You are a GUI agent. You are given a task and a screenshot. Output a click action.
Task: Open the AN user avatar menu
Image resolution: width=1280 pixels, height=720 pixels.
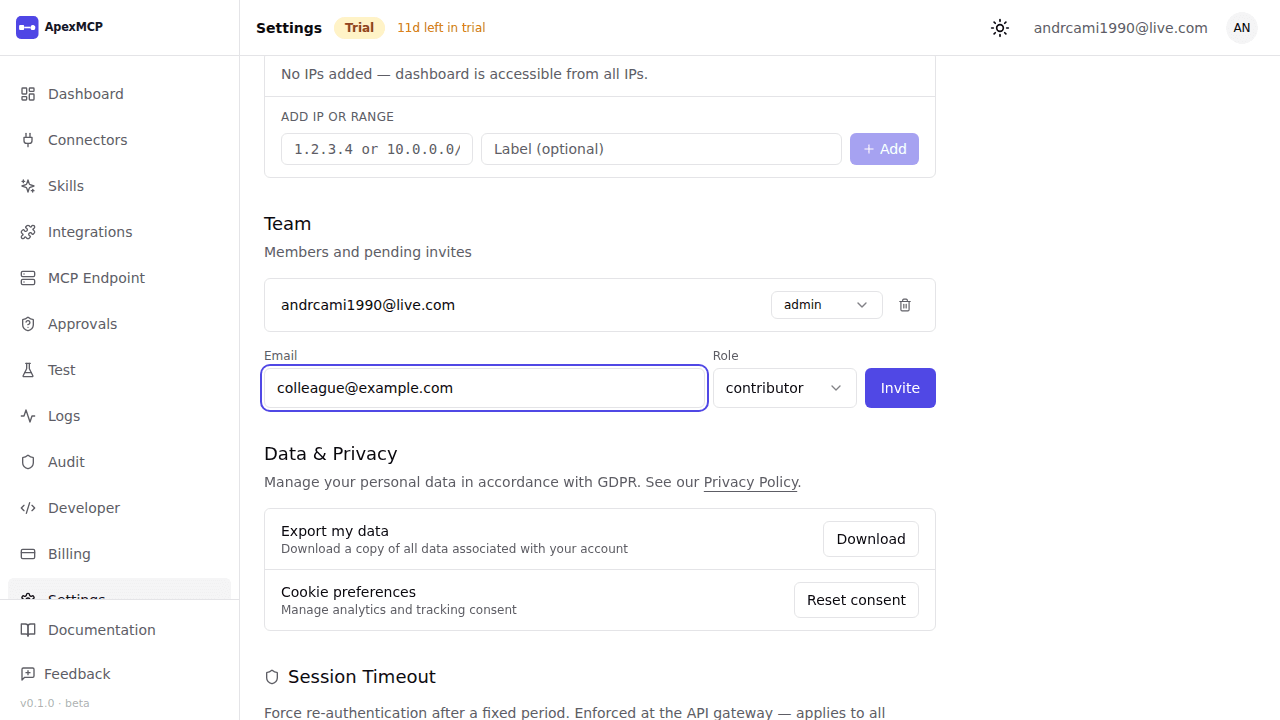click(1242, 28)
